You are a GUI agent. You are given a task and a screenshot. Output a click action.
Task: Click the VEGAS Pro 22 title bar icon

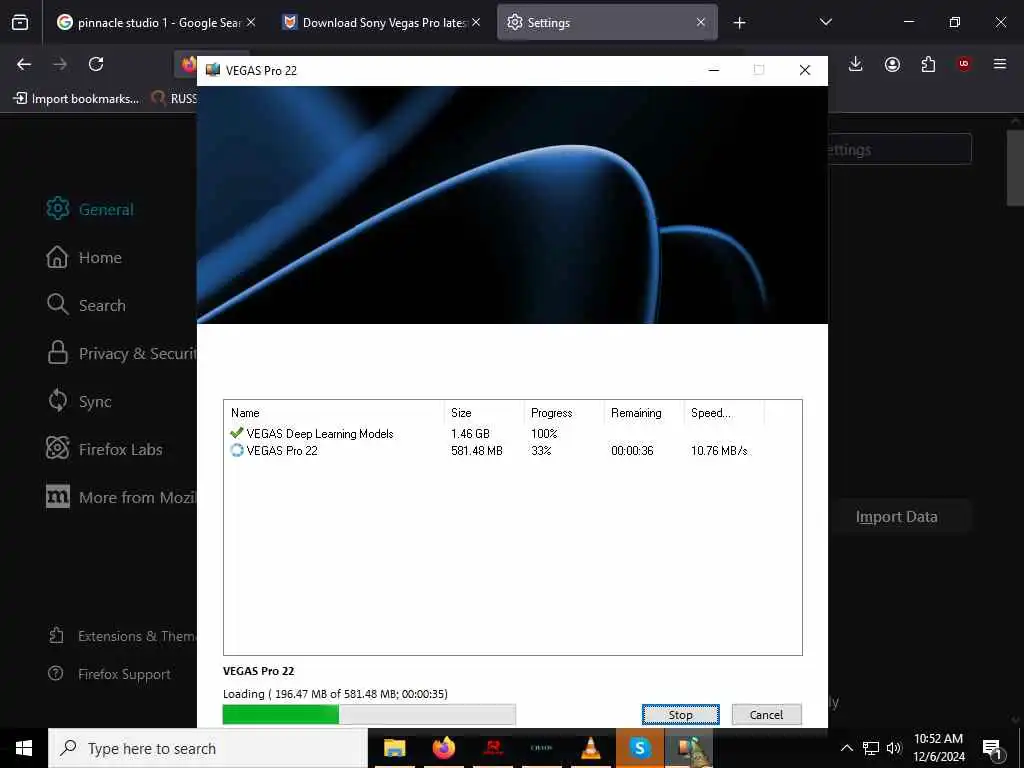pos(212,70)
